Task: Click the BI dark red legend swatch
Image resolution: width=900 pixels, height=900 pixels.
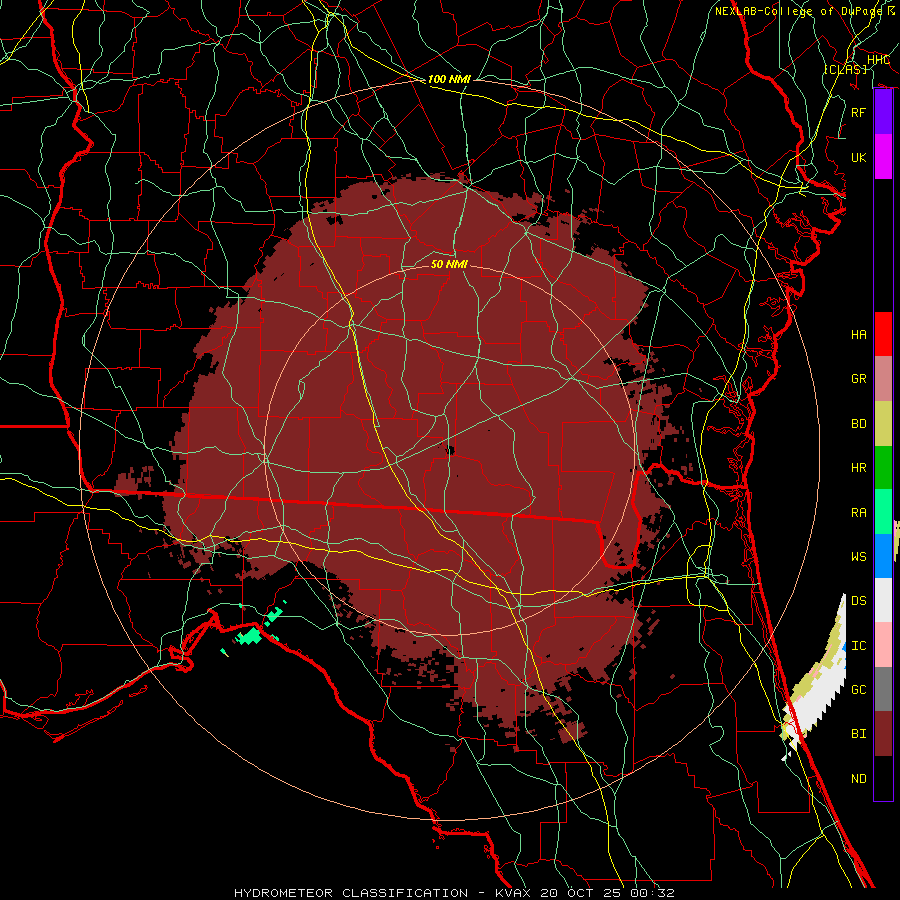Action: (x=883, y=734)
